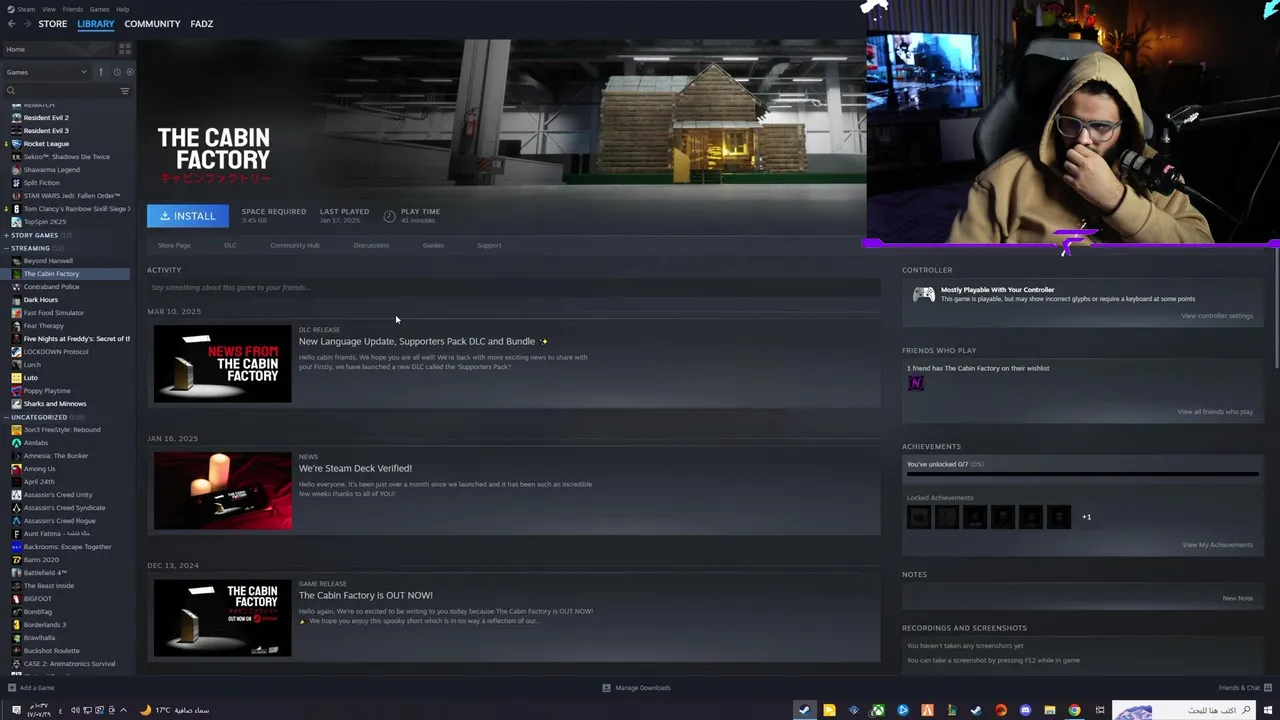Click the activity comment input field
Image resolution: width=1280 pixels, height=720 pixels.
(514, 287)
